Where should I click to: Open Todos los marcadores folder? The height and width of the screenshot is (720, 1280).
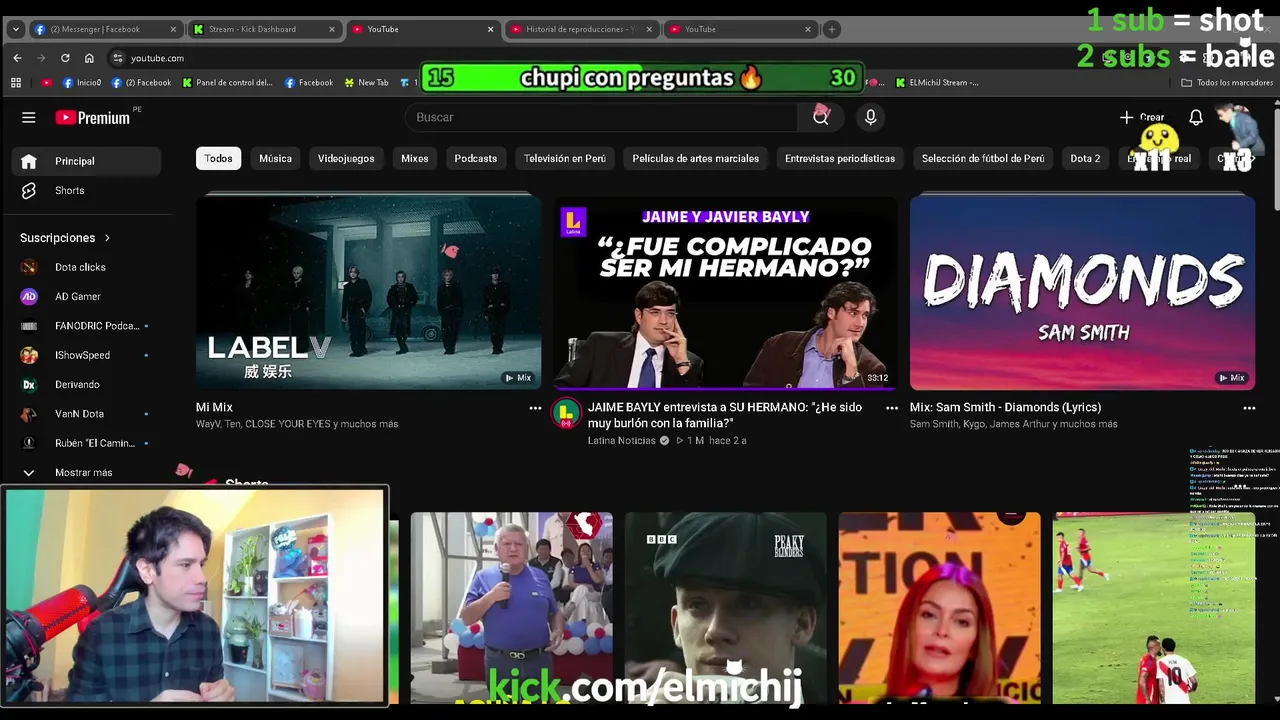coord(1227,83)
